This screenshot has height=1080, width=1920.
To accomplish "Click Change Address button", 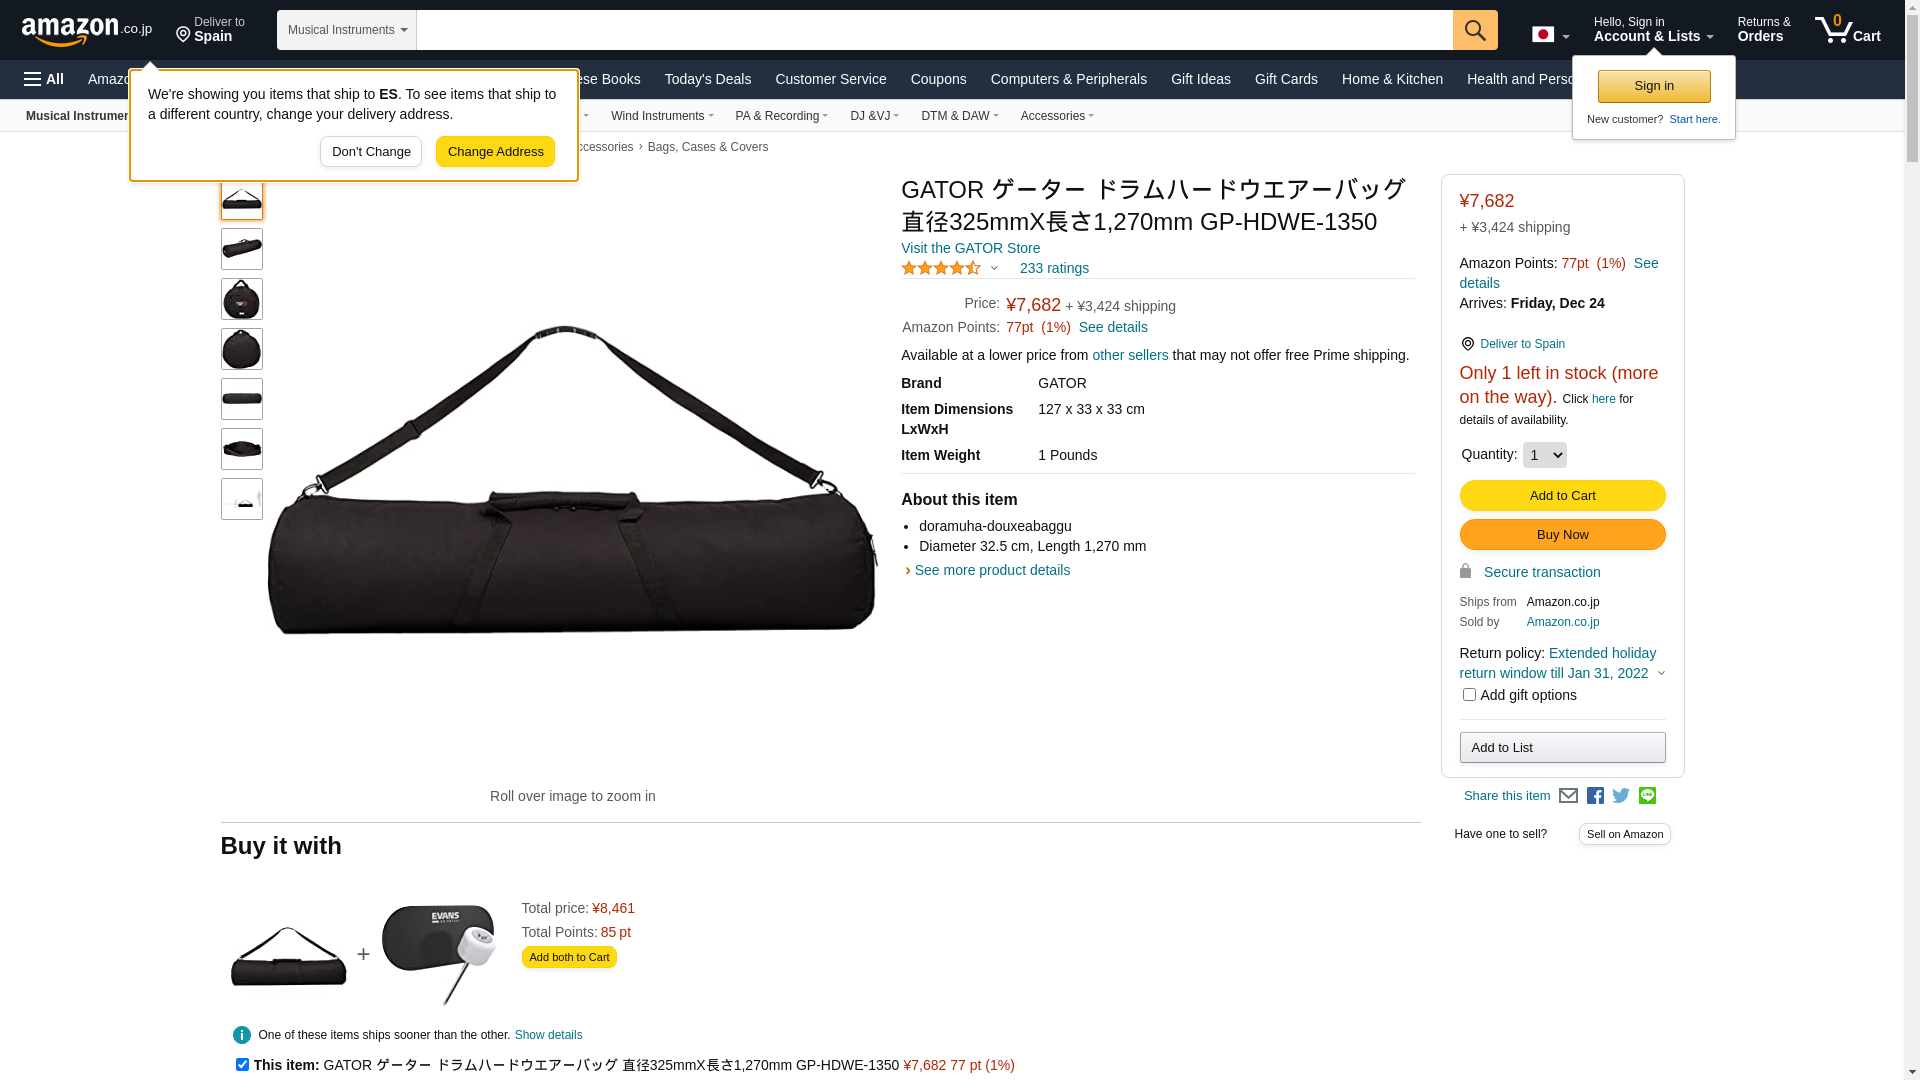I will point(495,152).
